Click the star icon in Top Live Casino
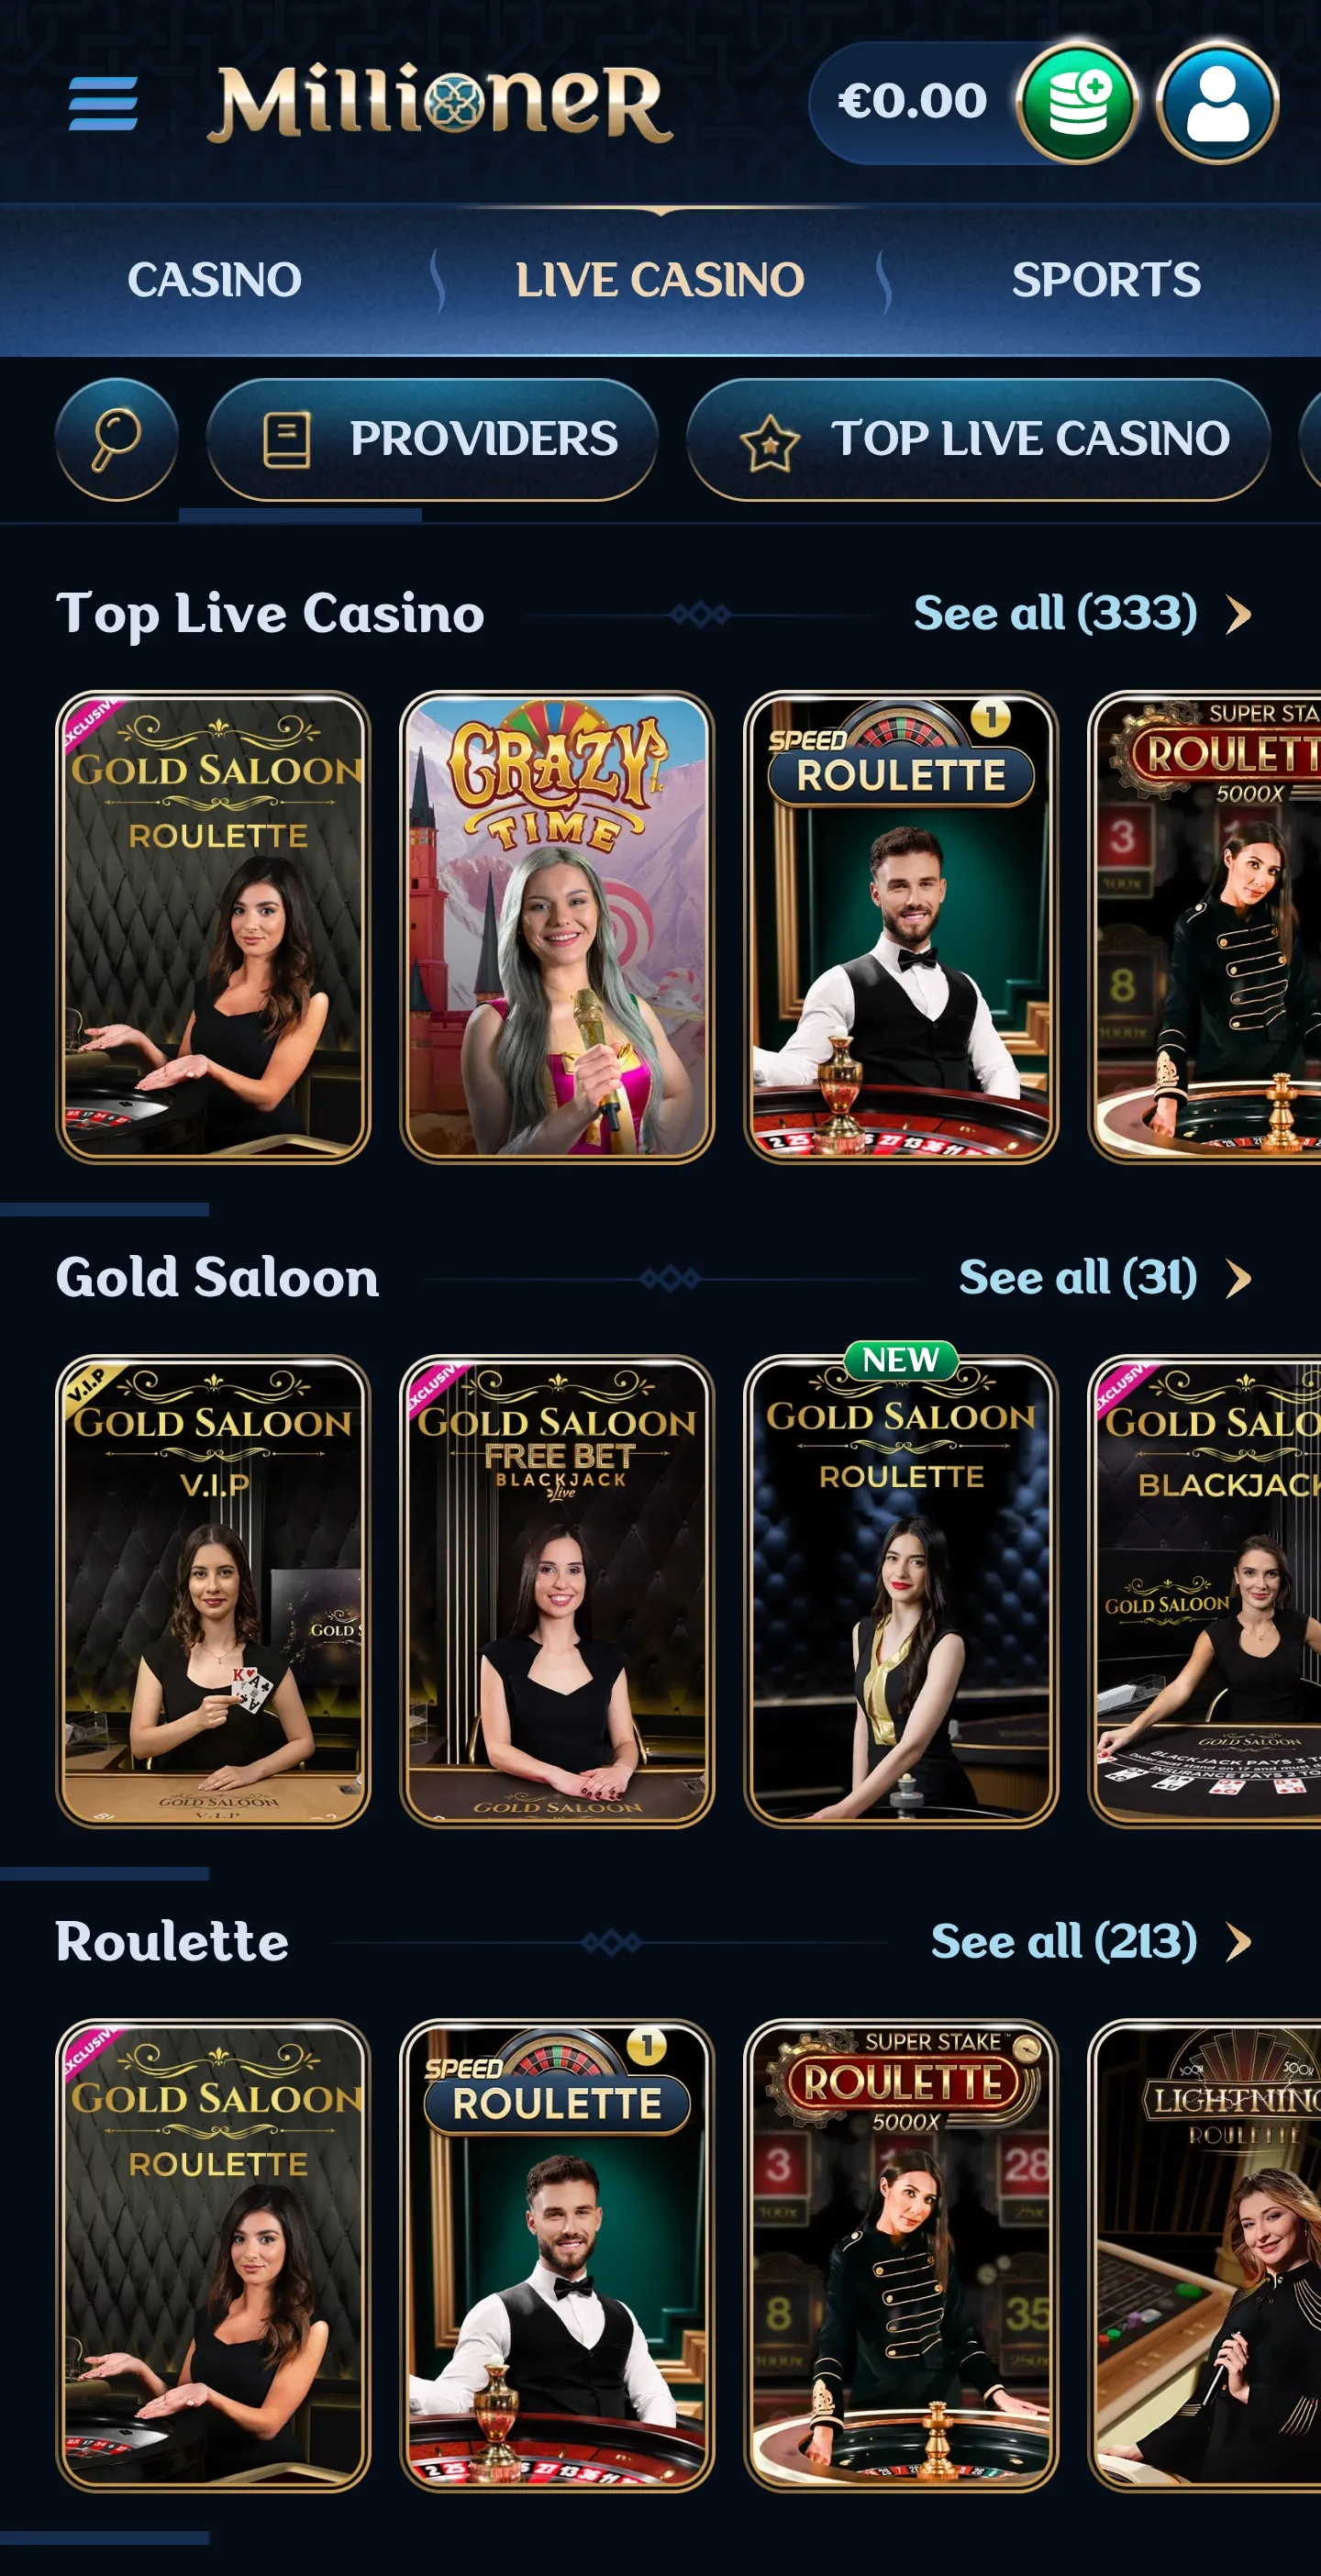This screenshot has height=2576, width=1321. pyautogui.click(x=769, y=441)
